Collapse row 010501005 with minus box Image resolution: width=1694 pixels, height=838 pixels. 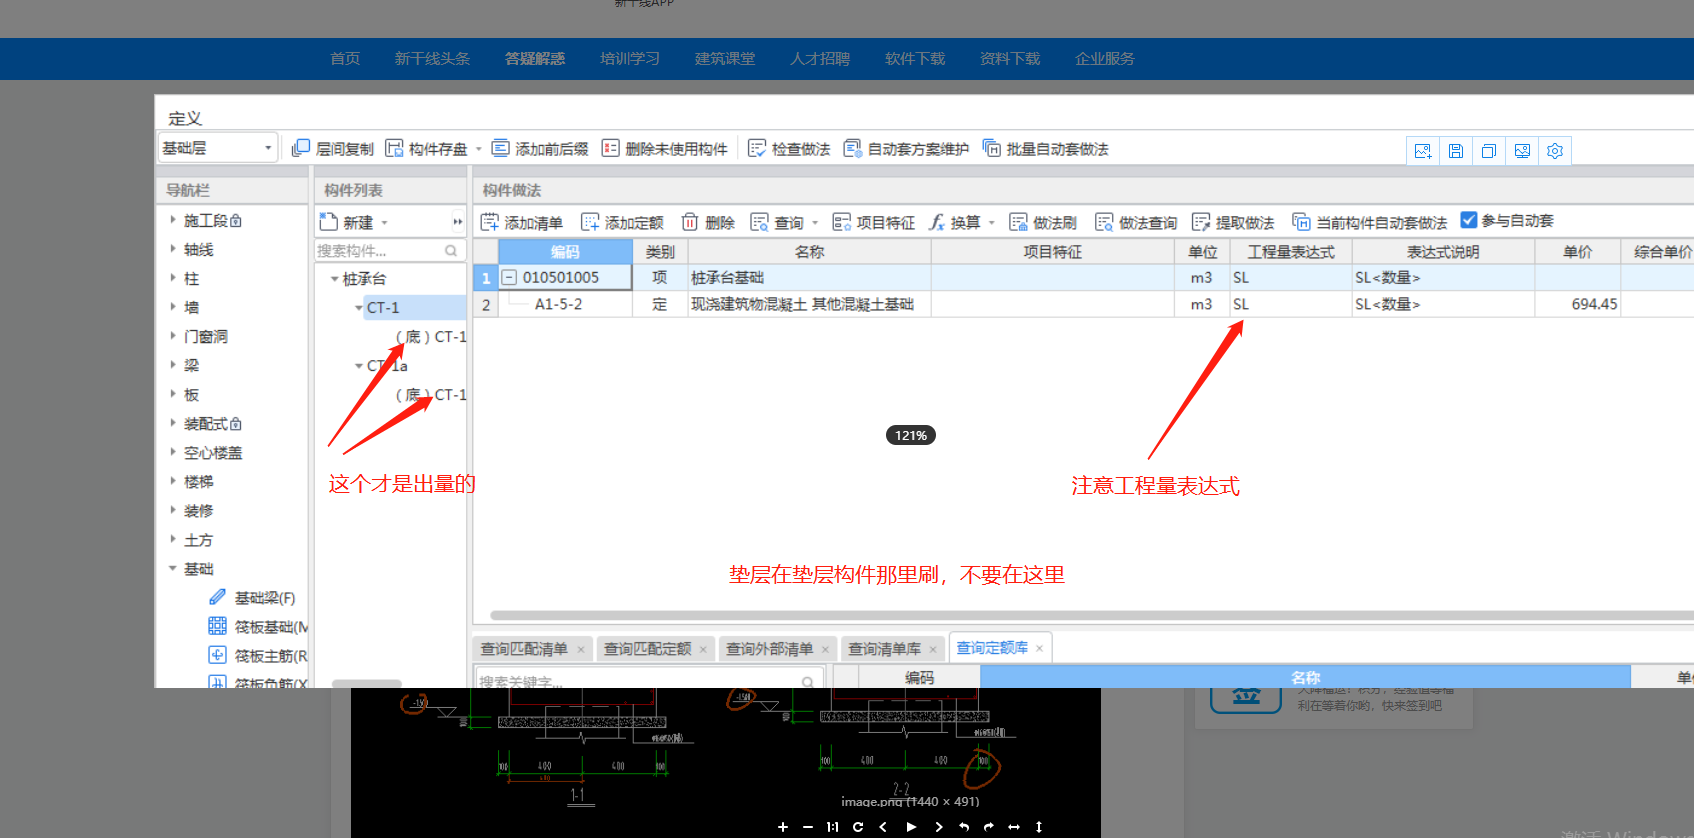point(509,277)
